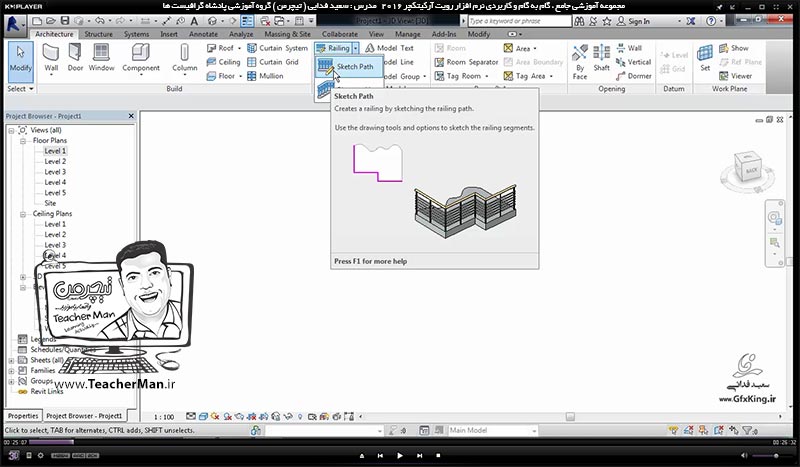Open Level 3 ceiling plan
Viewport: 800px width, 467px height.
click(55, 245)
